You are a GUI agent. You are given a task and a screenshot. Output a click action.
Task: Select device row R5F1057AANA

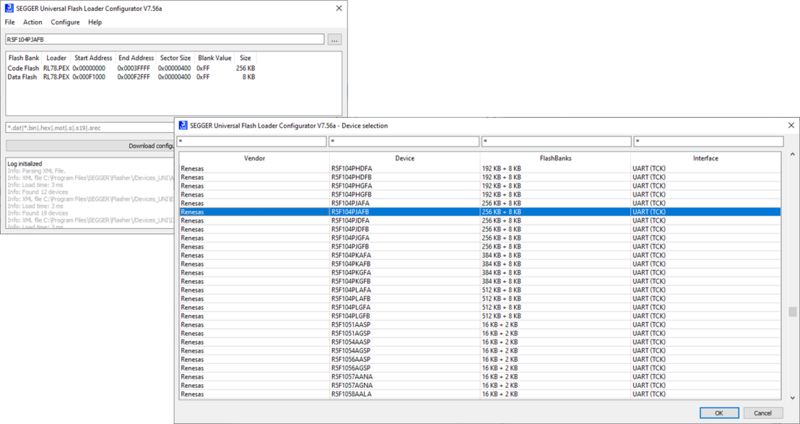click(x=480, y=377)
